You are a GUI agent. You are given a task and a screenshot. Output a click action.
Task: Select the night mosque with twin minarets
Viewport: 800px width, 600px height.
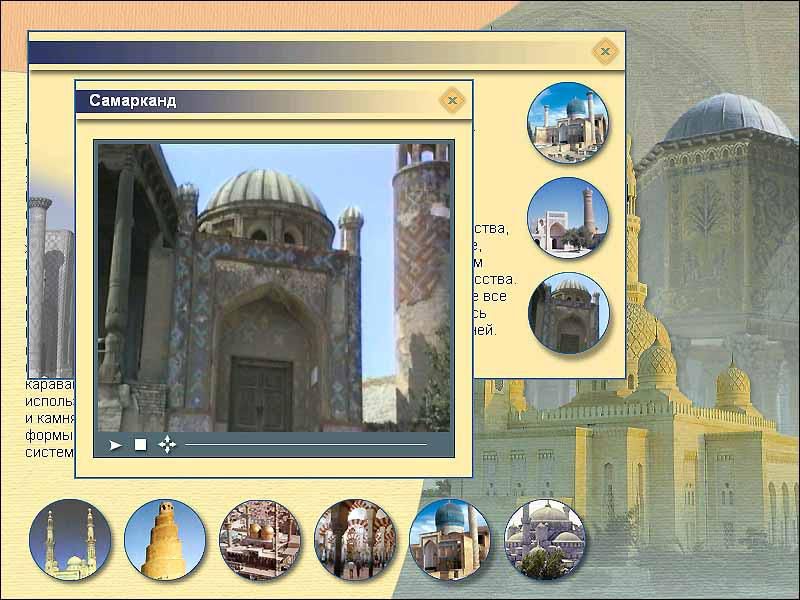point(70,540)
